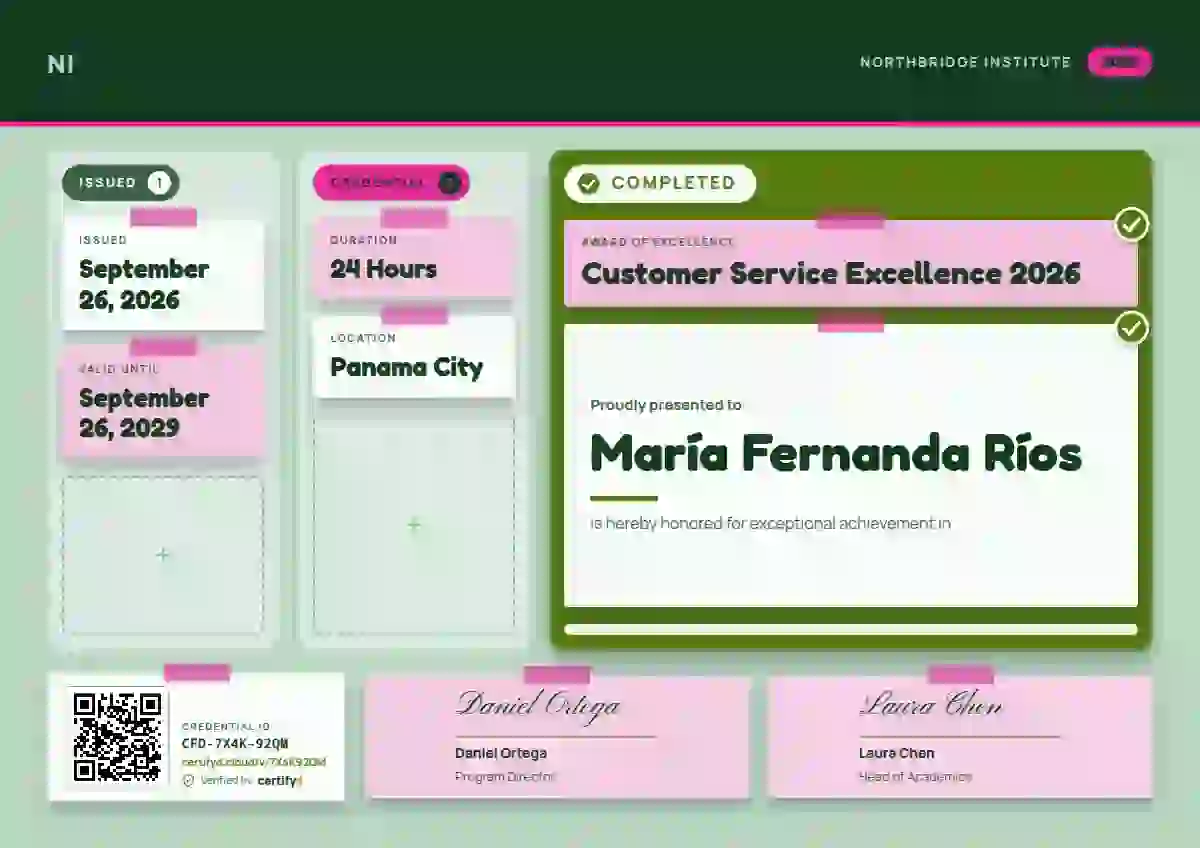Click the Head of Academics title text
The image size is (1200, 848).
click(x=915, y=777)
